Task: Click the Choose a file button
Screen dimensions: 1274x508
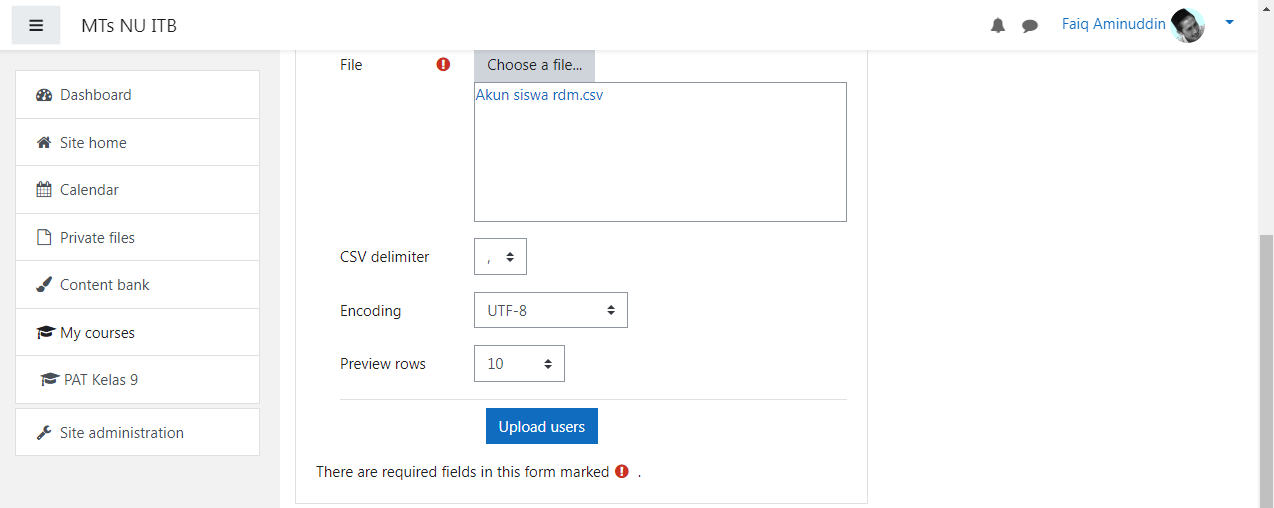Action: click(535, 65)
